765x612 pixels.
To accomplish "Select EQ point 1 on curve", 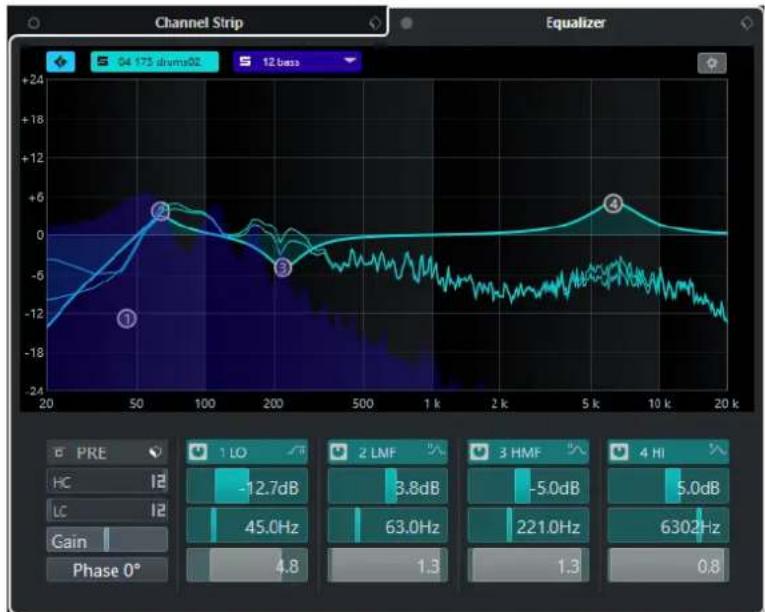I will (127, 319).
